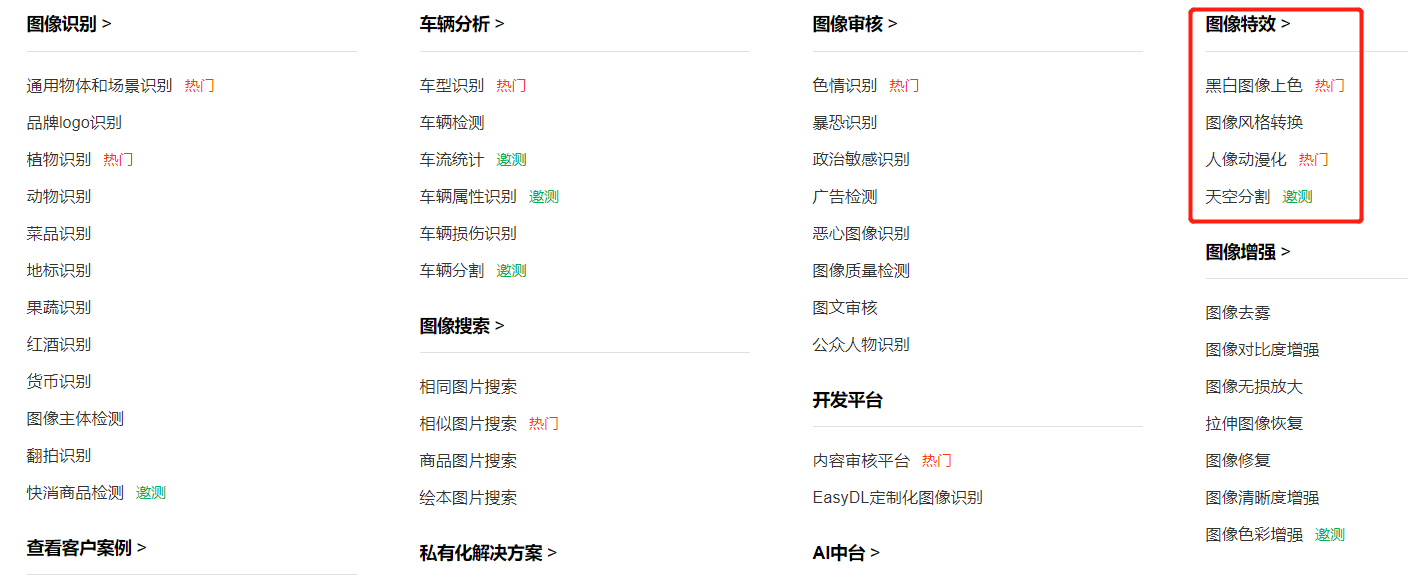Open the 图像搜索 category heading

pos(462,326)
